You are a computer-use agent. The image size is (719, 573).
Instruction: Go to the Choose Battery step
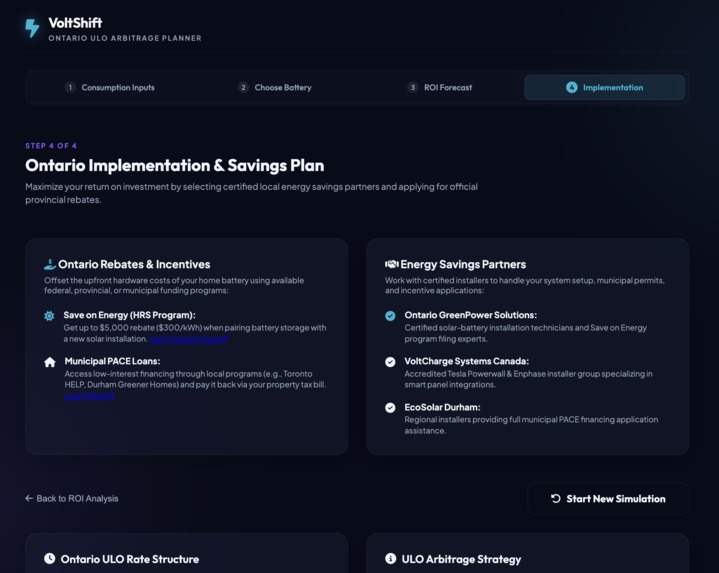274,87
